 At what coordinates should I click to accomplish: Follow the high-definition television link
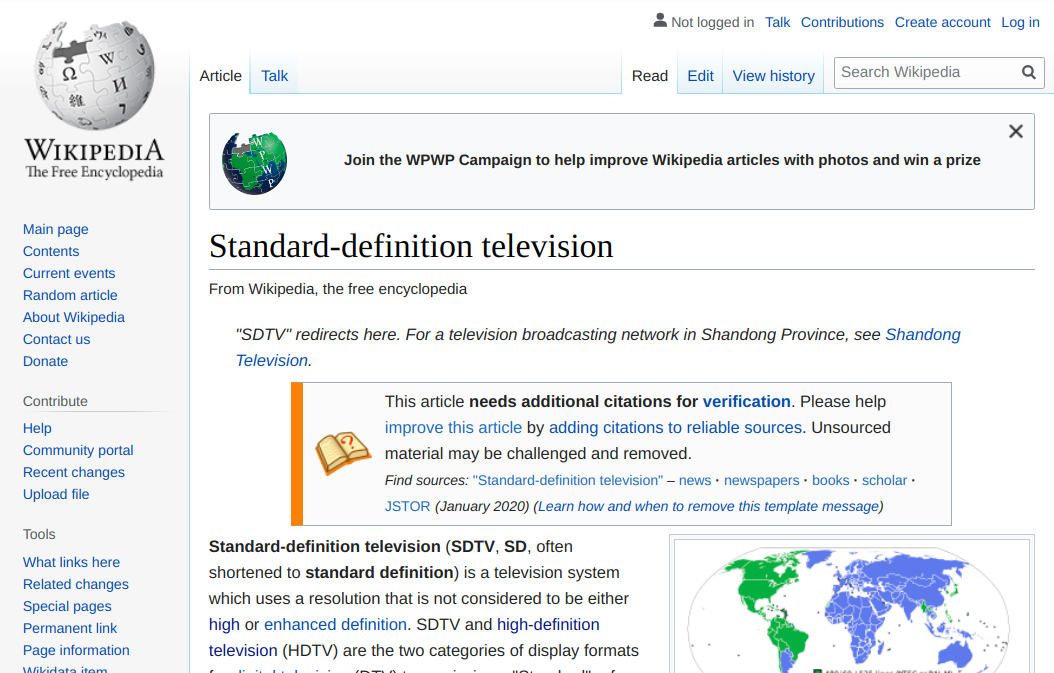[x=404, y=637]
